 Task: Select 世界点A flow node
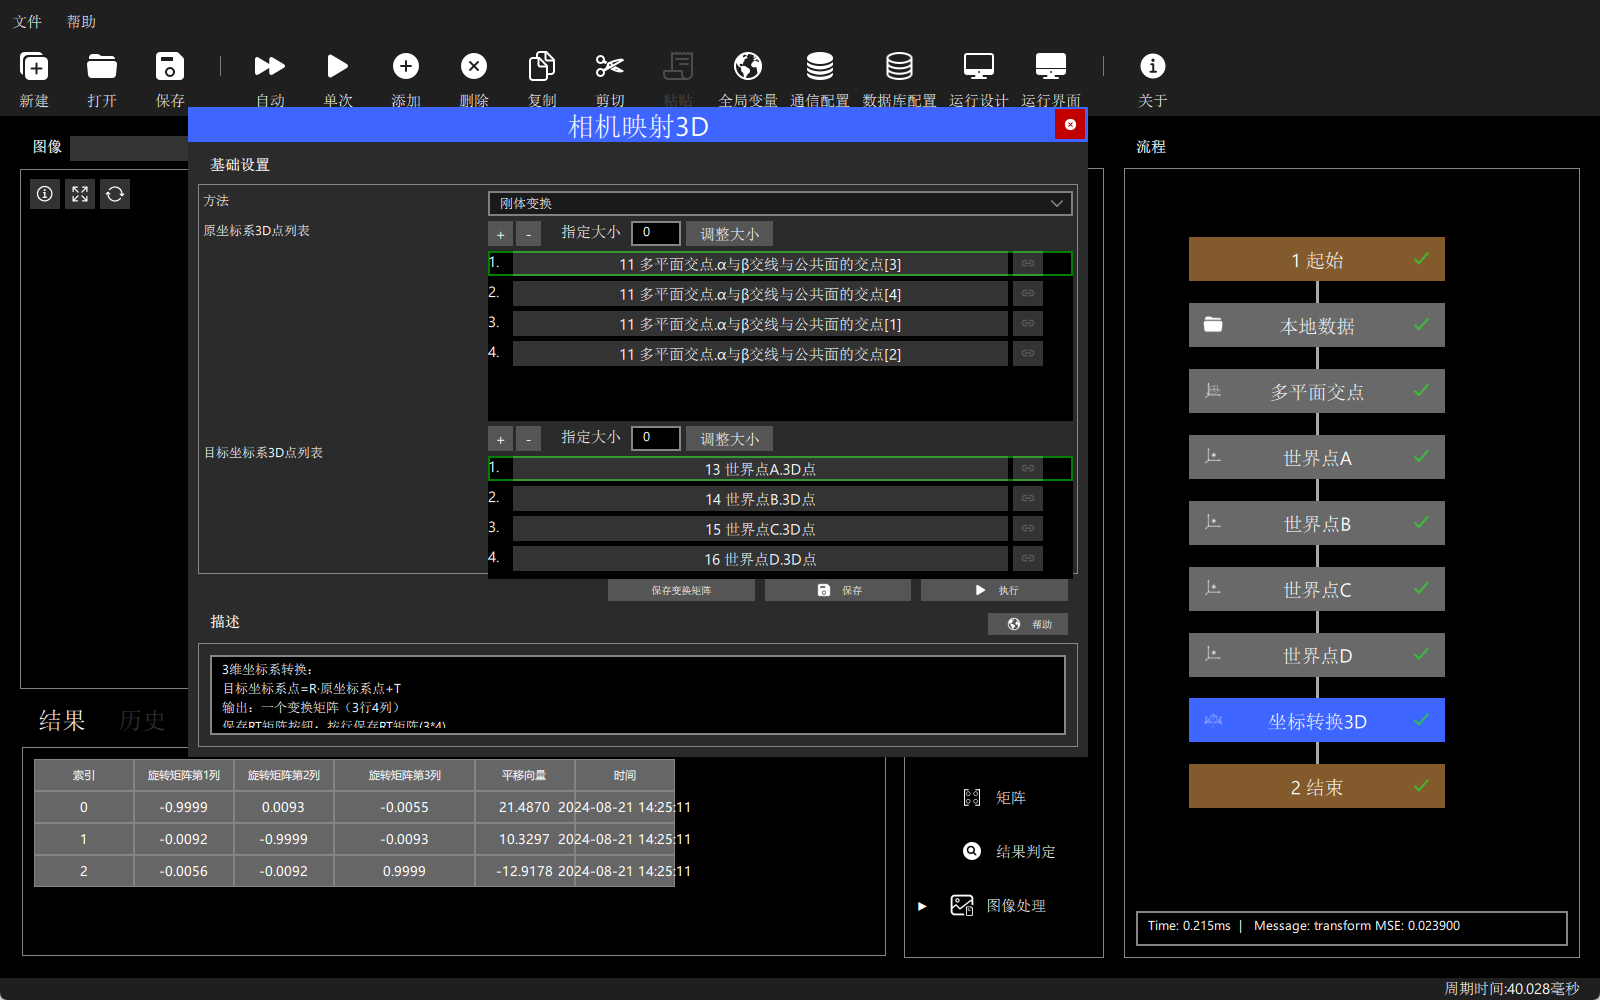click(1317, 458)
